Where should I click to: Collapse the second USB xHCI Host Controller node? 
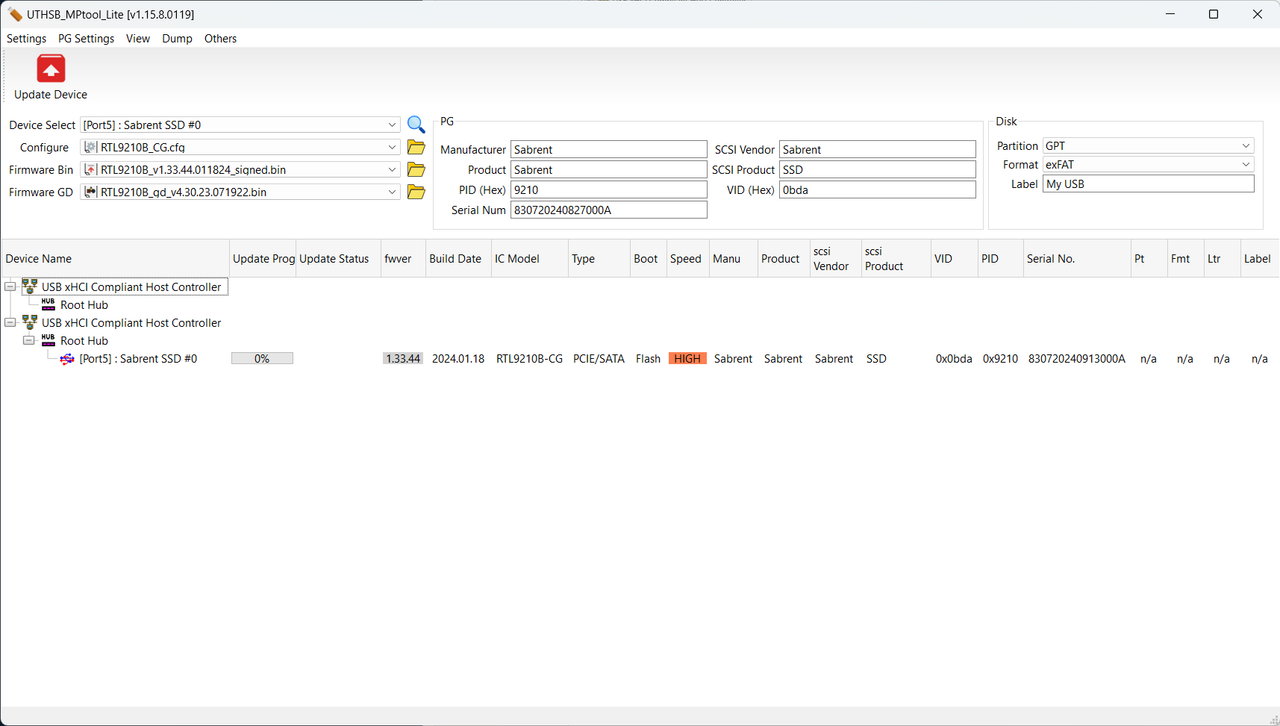10,323
